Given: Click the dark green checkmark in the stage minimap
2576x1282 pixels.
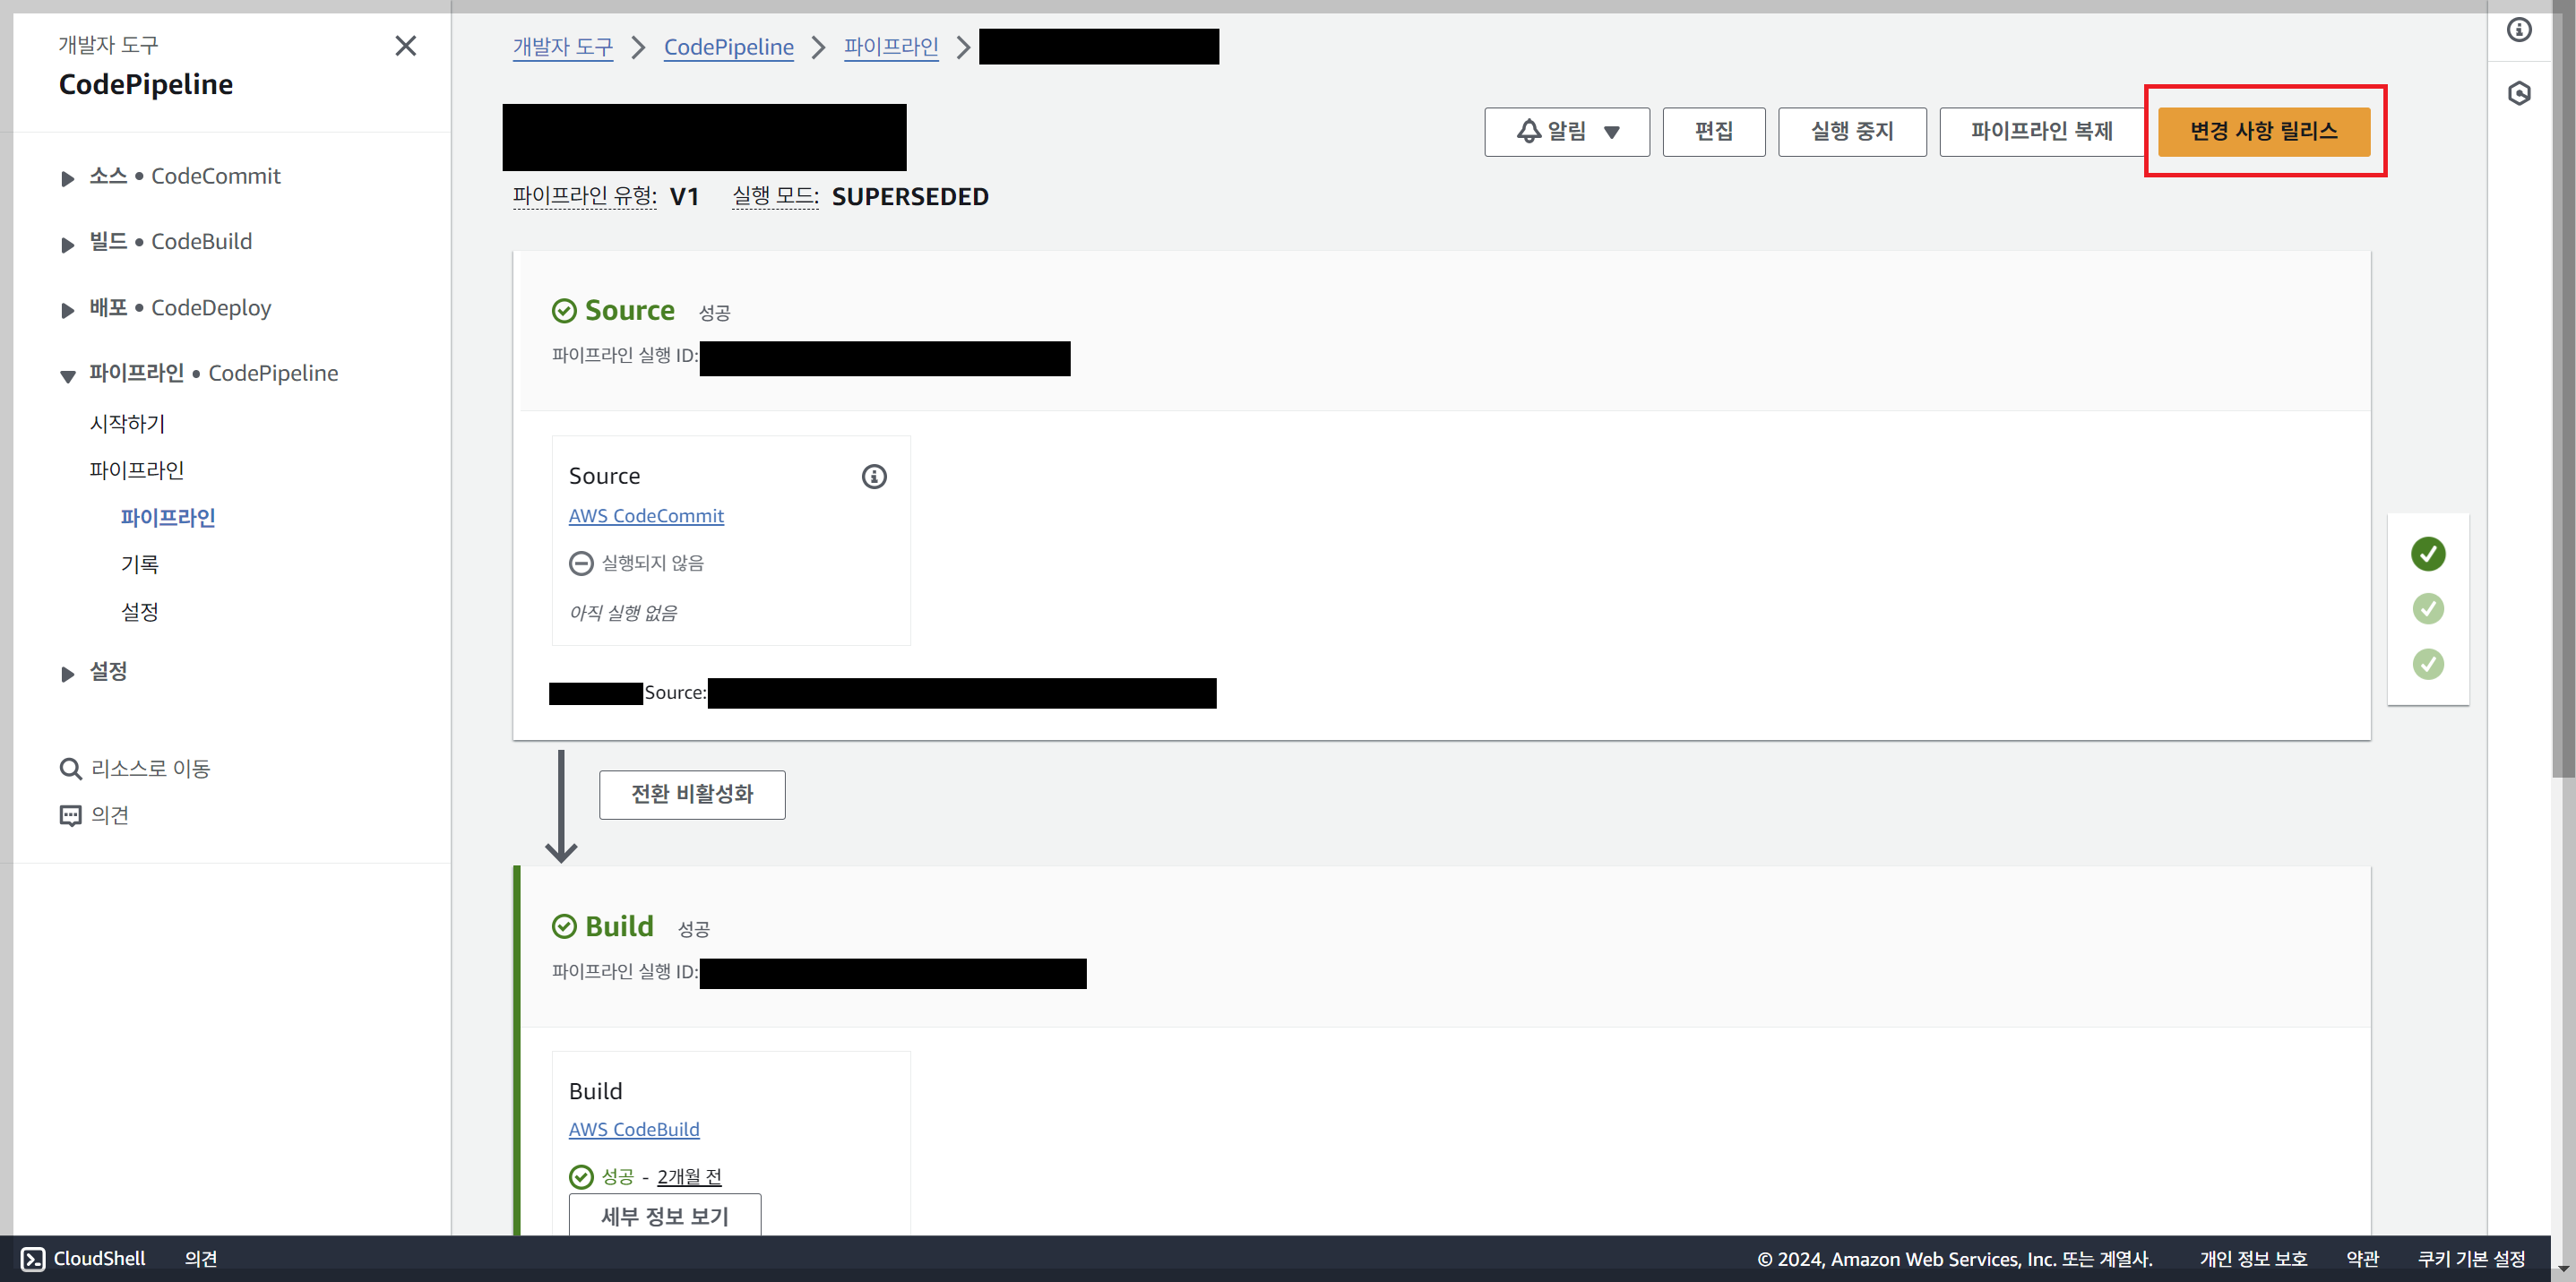Looking at the screenshot, I should (x=2428, y=554).
